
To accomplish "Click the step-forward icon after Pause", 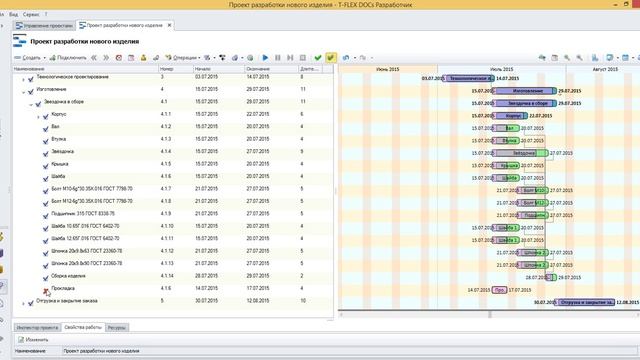I will 290,58.
